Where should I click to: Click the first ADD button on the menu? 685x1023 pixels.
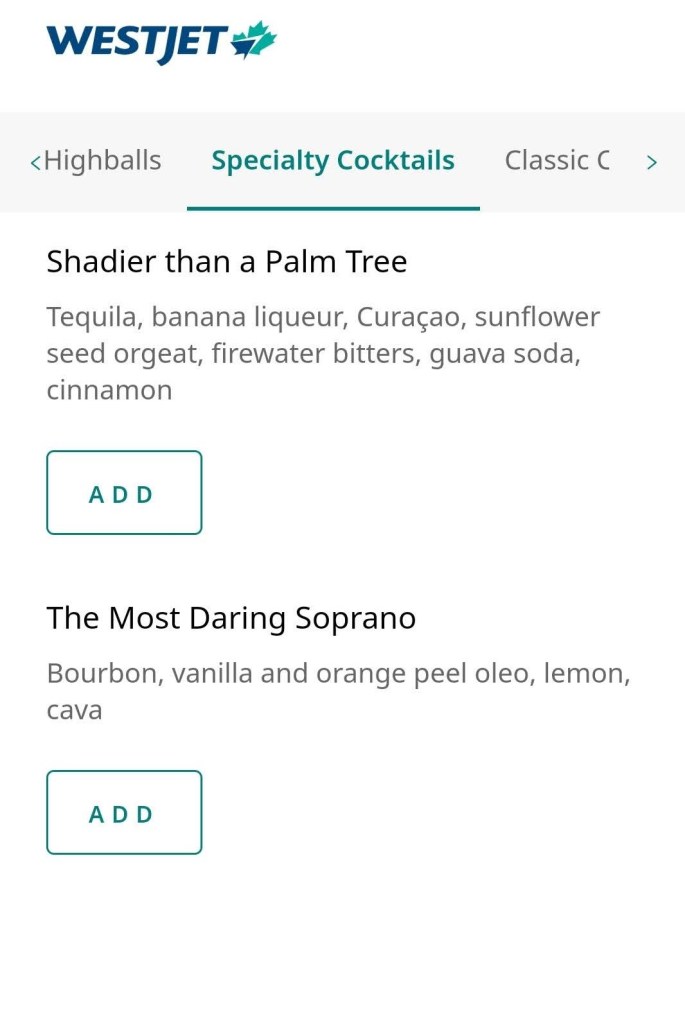124,492
